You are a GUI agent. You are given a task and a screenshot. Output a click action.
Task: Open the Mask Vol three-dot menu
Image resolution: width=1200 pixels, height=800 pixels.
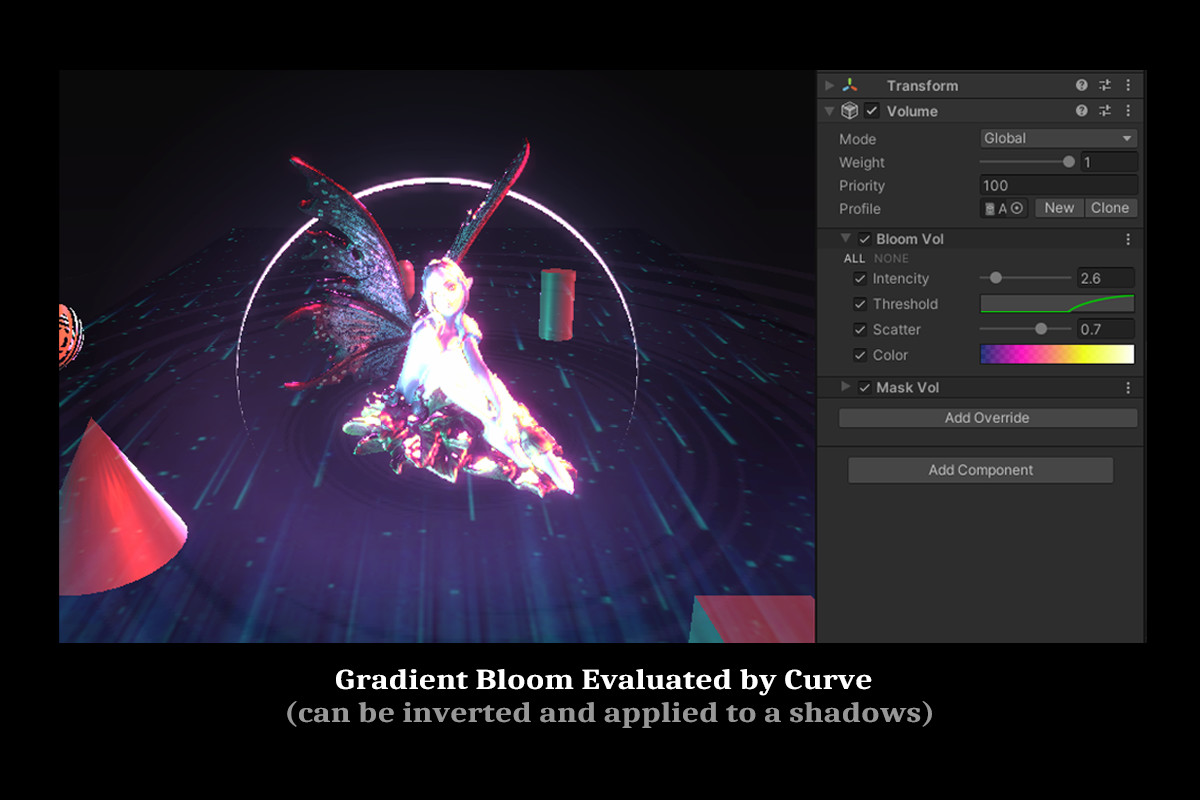1128,387
